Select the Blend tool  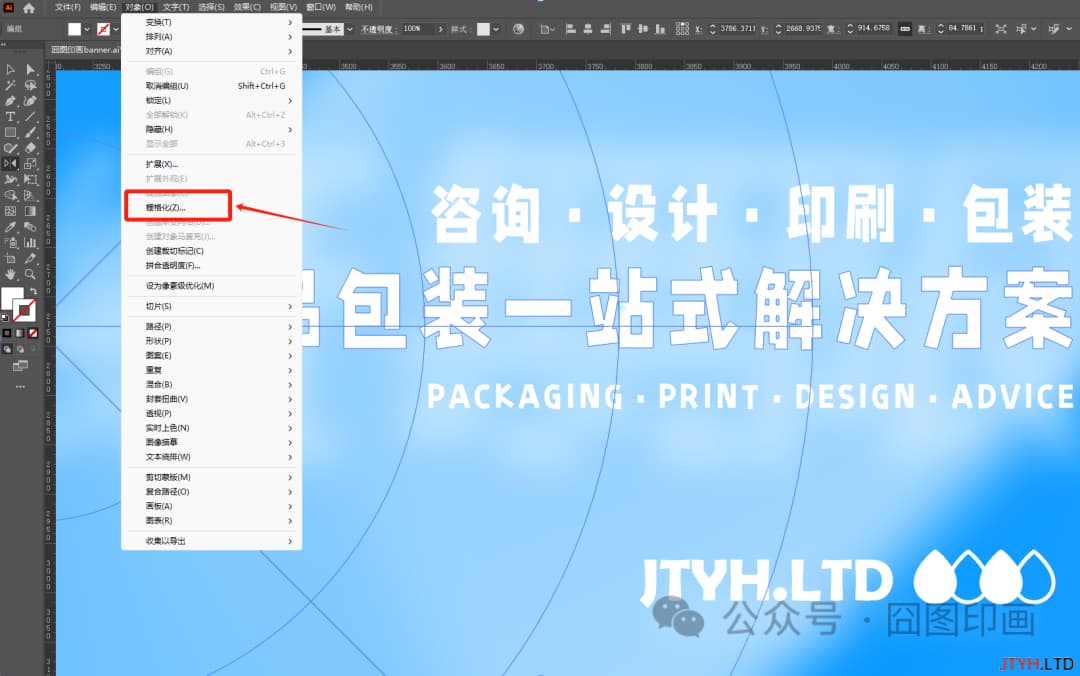point(30,227)
